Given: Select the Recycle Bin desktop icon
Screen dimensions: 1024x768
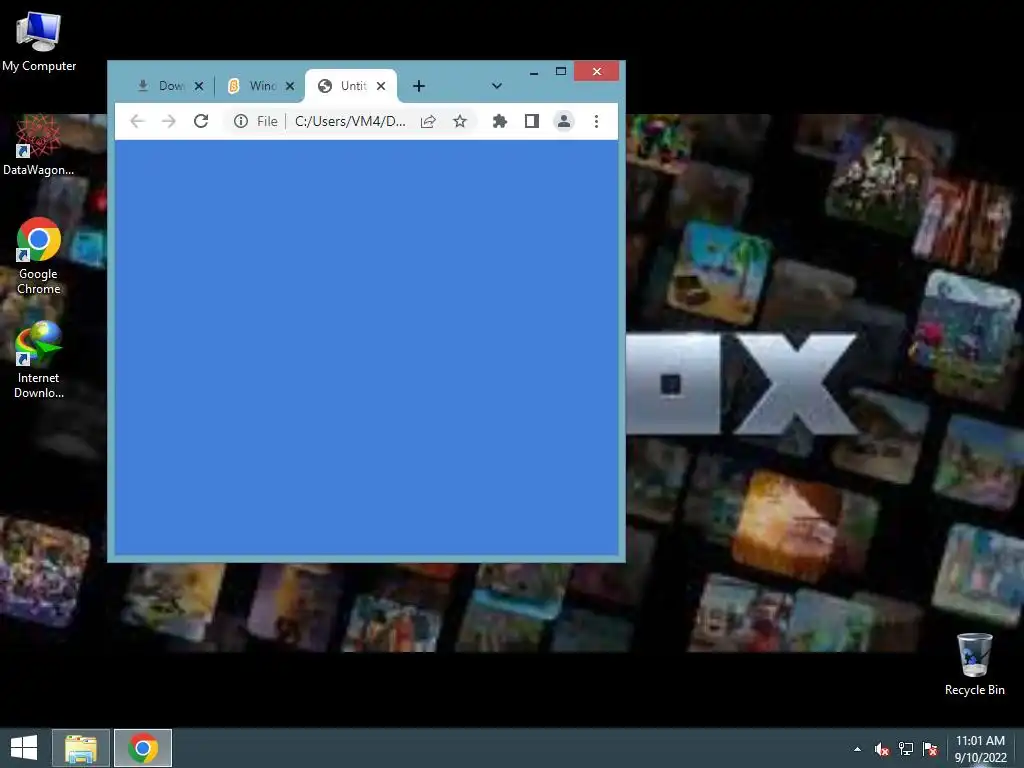Looking at the screenshot, I should pyautogui.click(x=974, y=664).
